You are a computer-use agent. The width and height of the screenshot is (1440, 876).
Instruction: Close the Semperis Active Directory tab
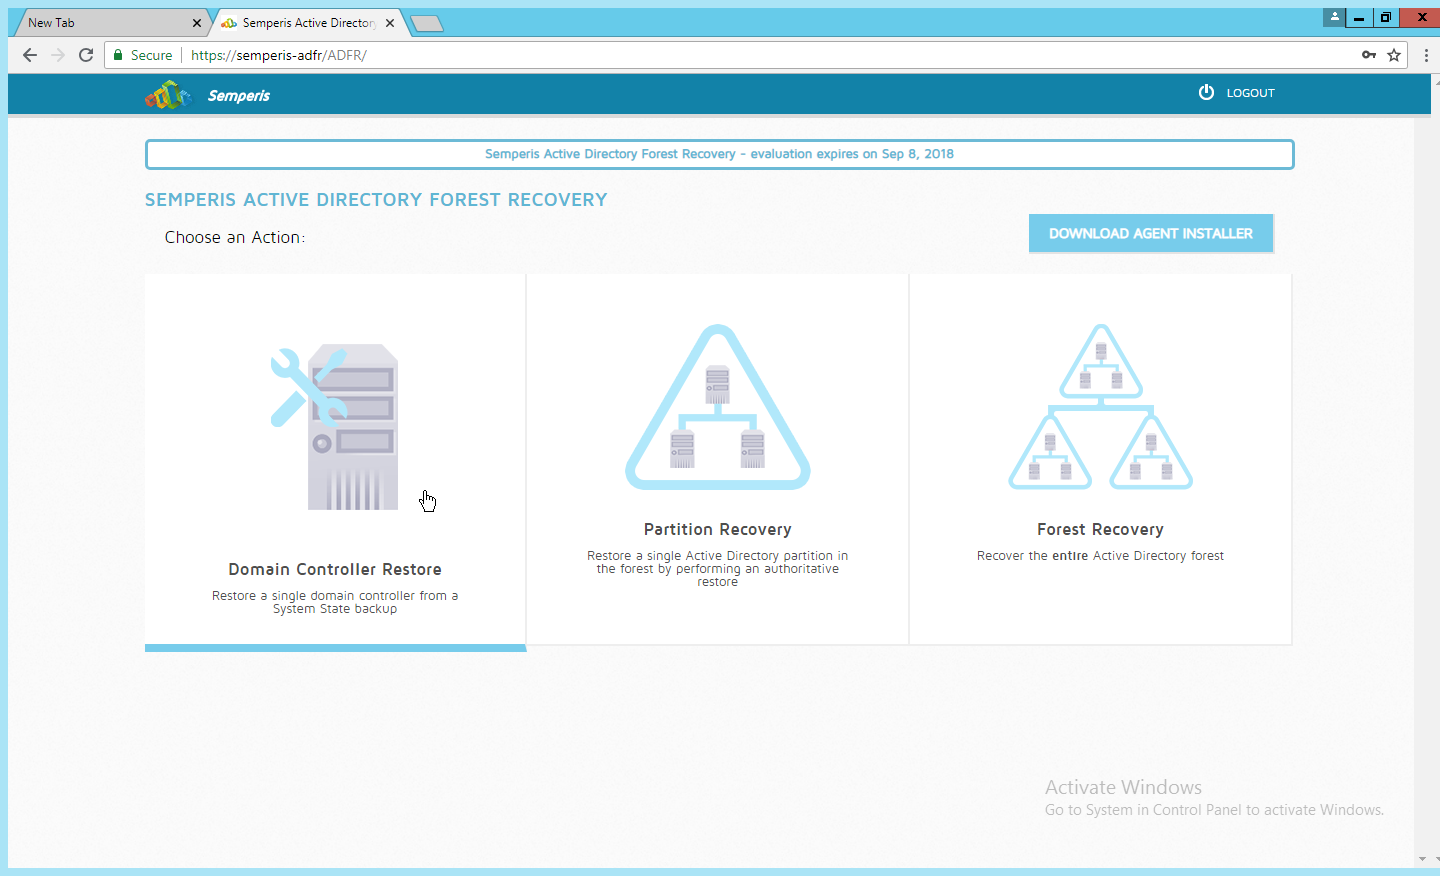tap(389, 23)
